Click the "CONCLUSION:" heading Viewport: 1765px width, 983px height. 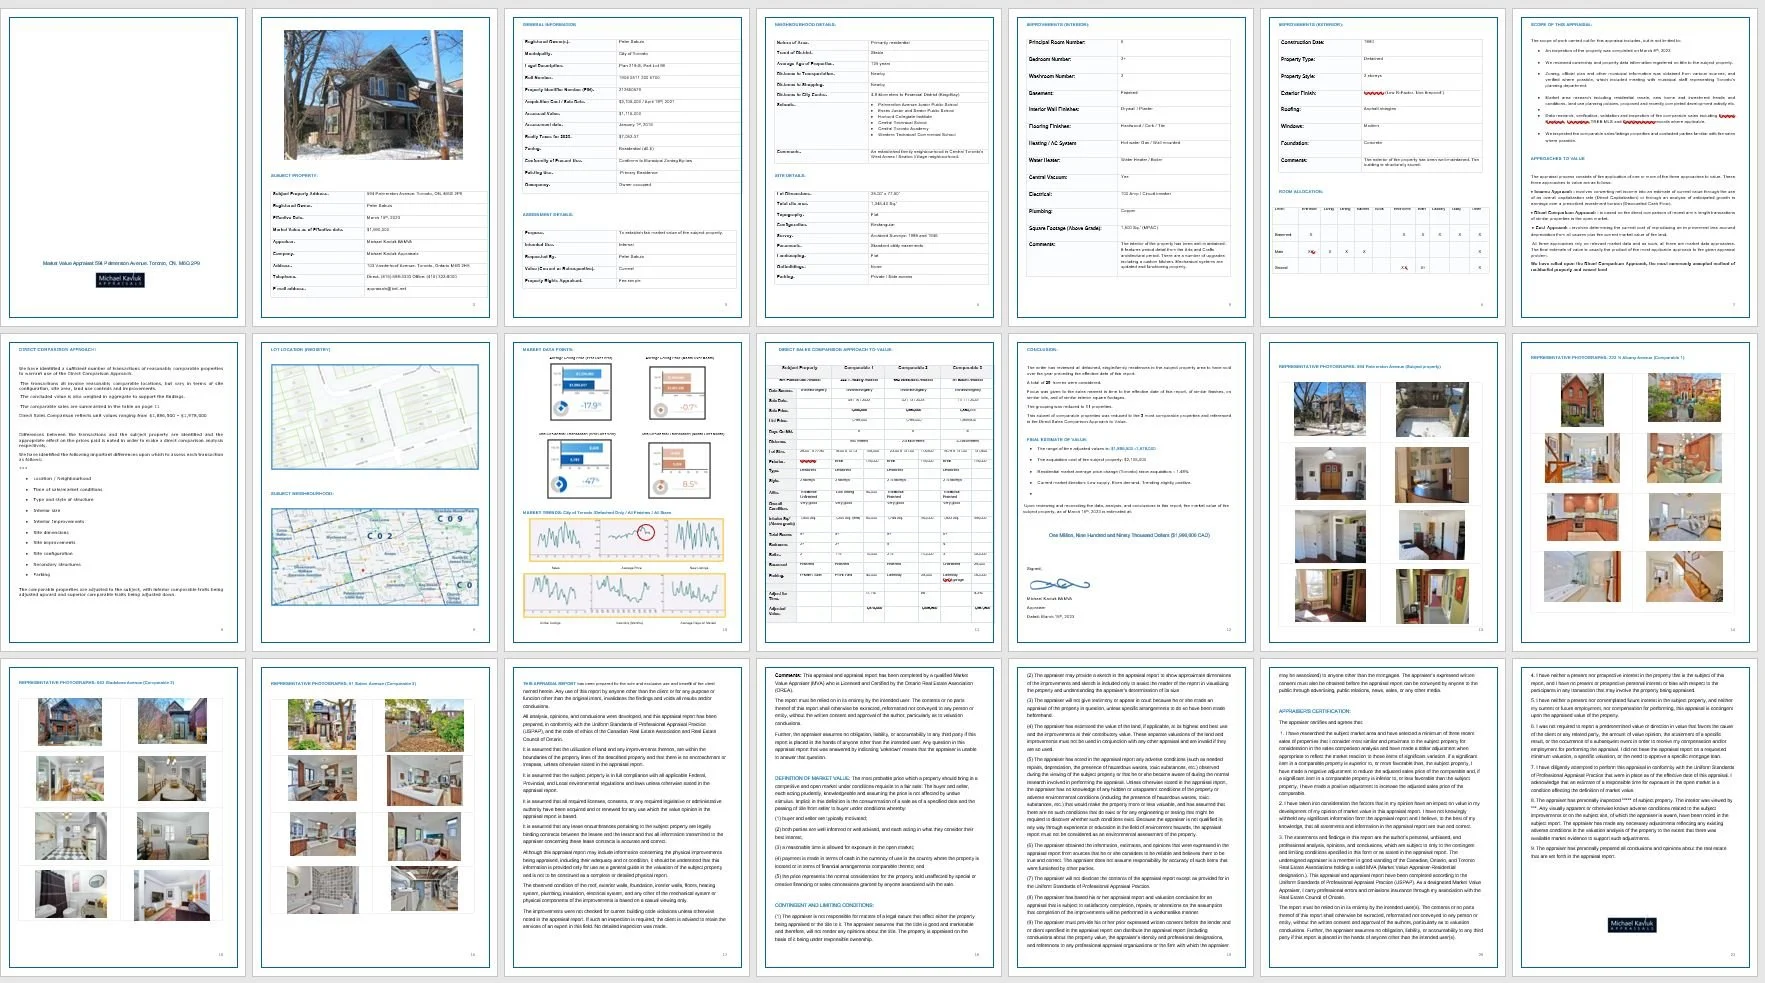click(1042, 350)
